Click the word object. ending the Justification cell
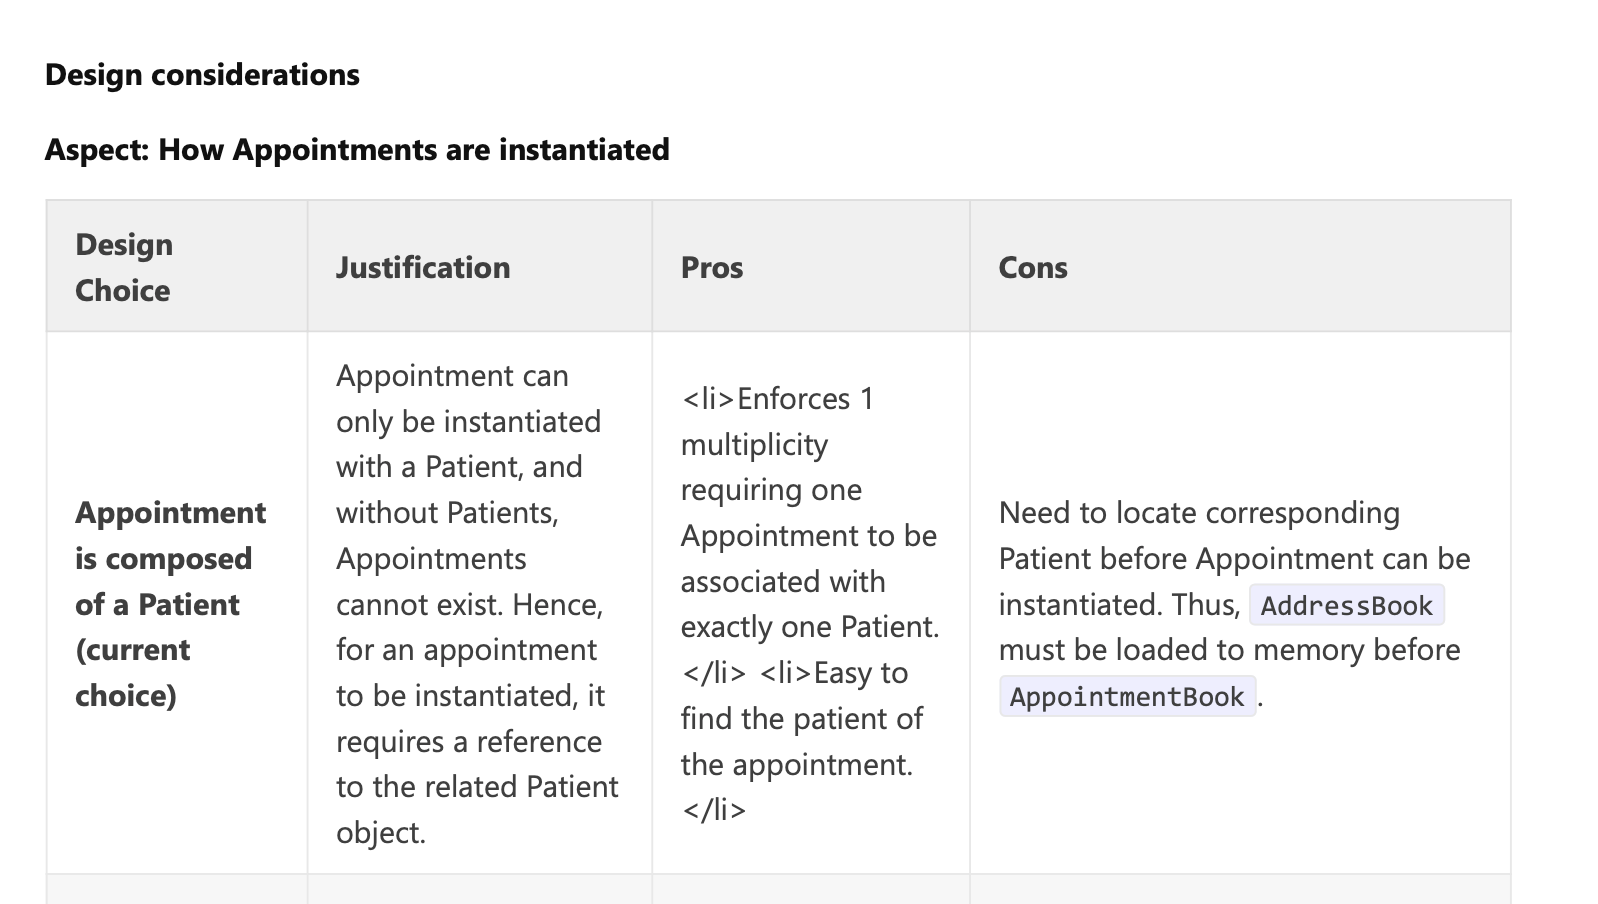The width and height of the screenshot is (1598, 904). (381, 833)
